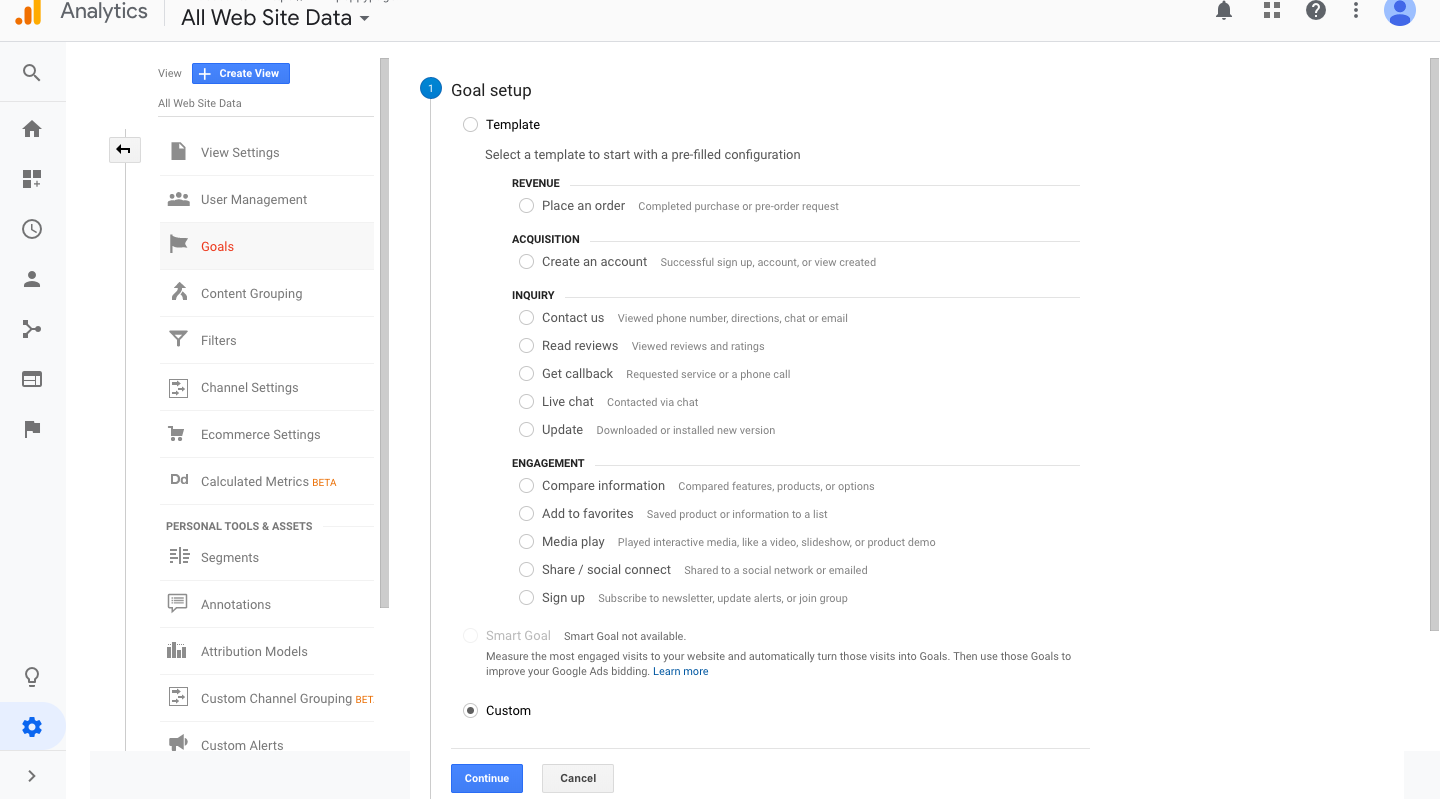
Task: Select the Place an order radio option
Action: coord(526,206)
